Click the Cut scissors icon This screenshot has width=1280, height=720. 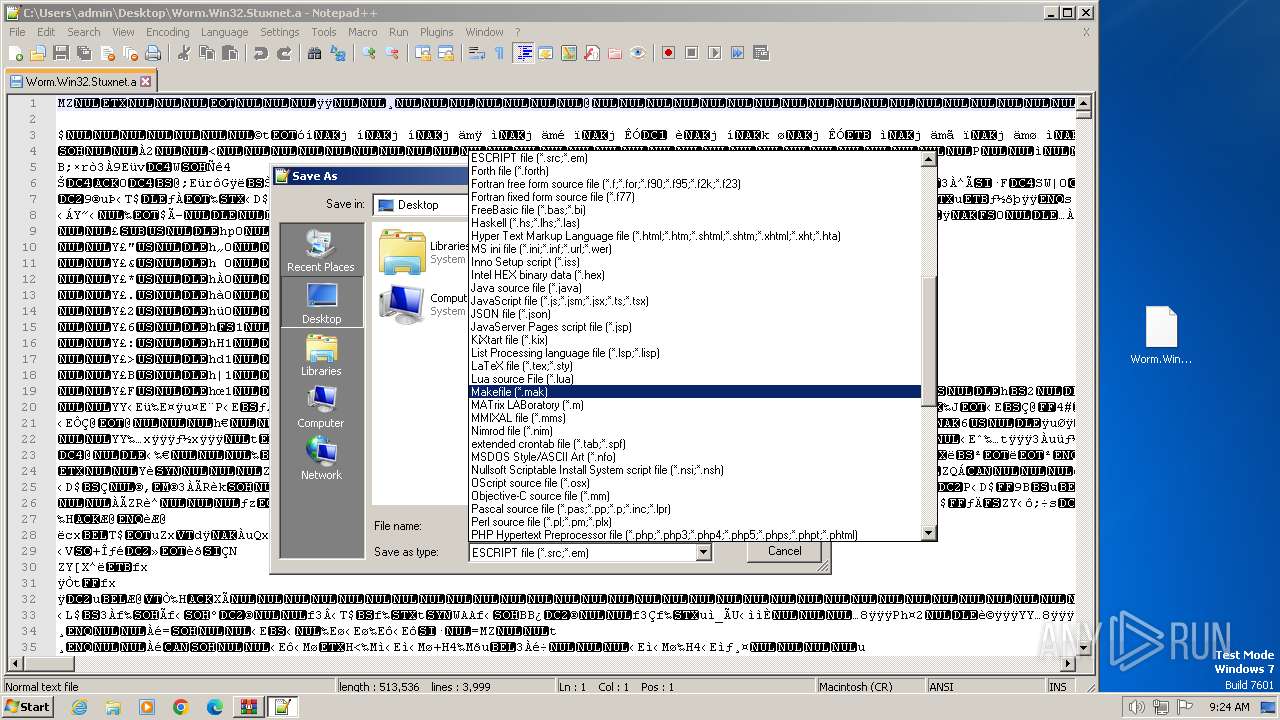click(184, 53)
